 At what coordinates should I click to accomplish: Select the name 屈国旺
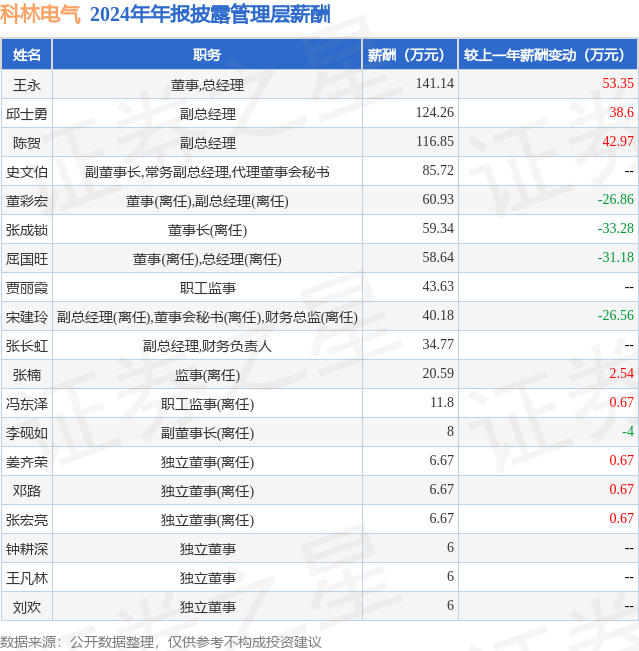point(27,259)
